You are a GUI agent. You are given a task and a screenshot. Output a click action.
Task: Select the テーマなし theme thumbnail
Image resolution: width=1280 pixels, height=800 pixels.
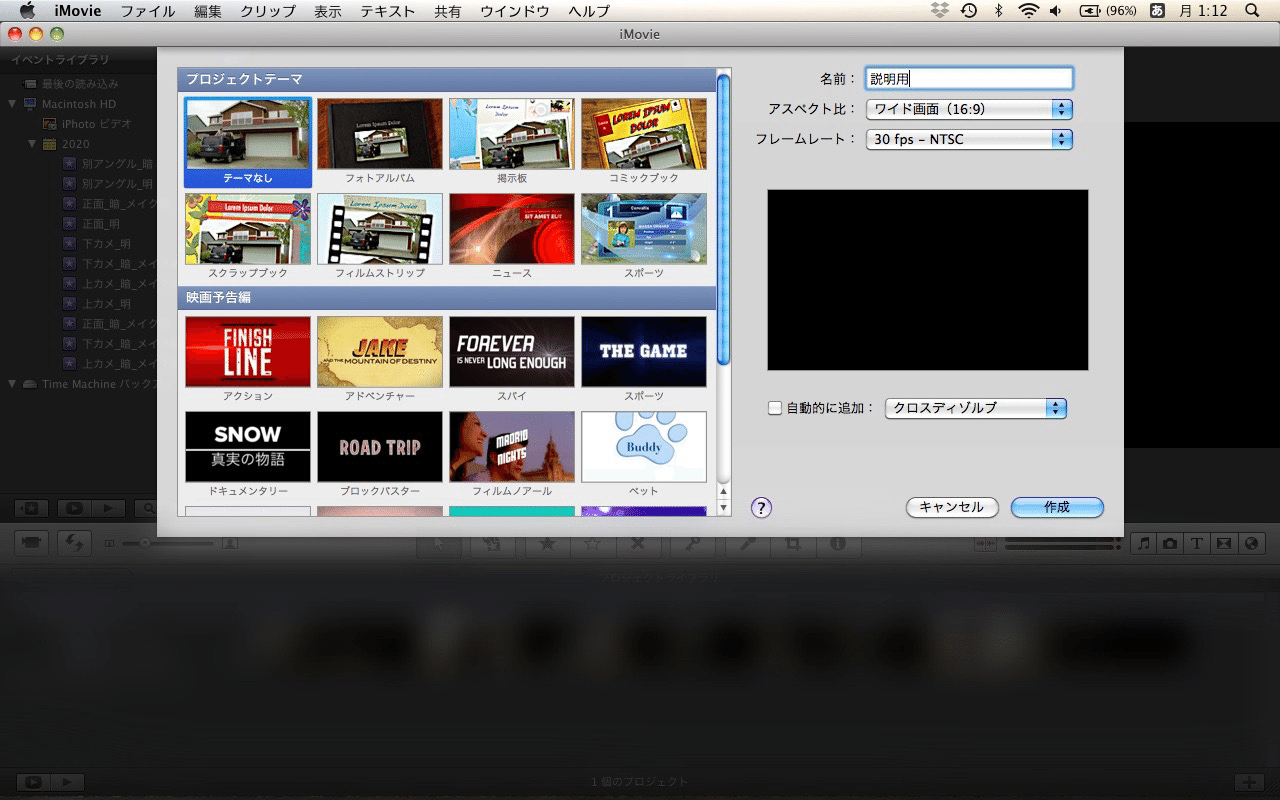tap(248, 141)
